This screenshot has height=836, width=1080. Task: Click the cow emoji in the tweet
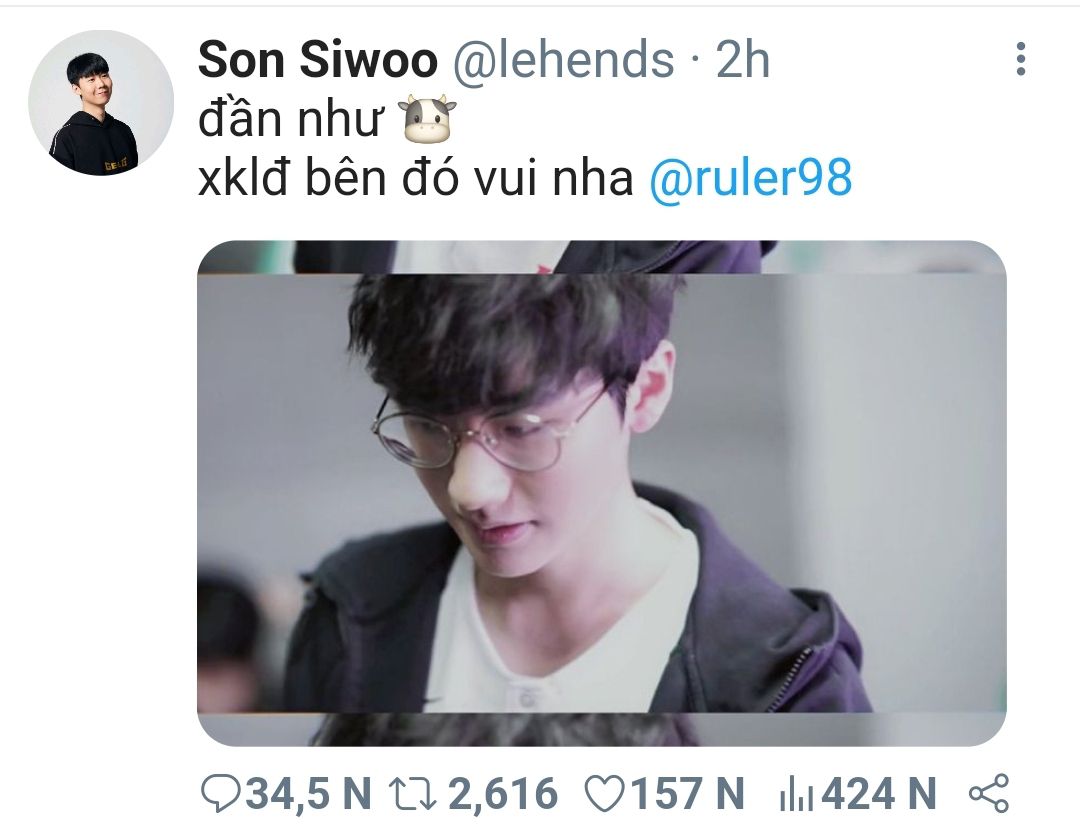click(x=428, y=118)
